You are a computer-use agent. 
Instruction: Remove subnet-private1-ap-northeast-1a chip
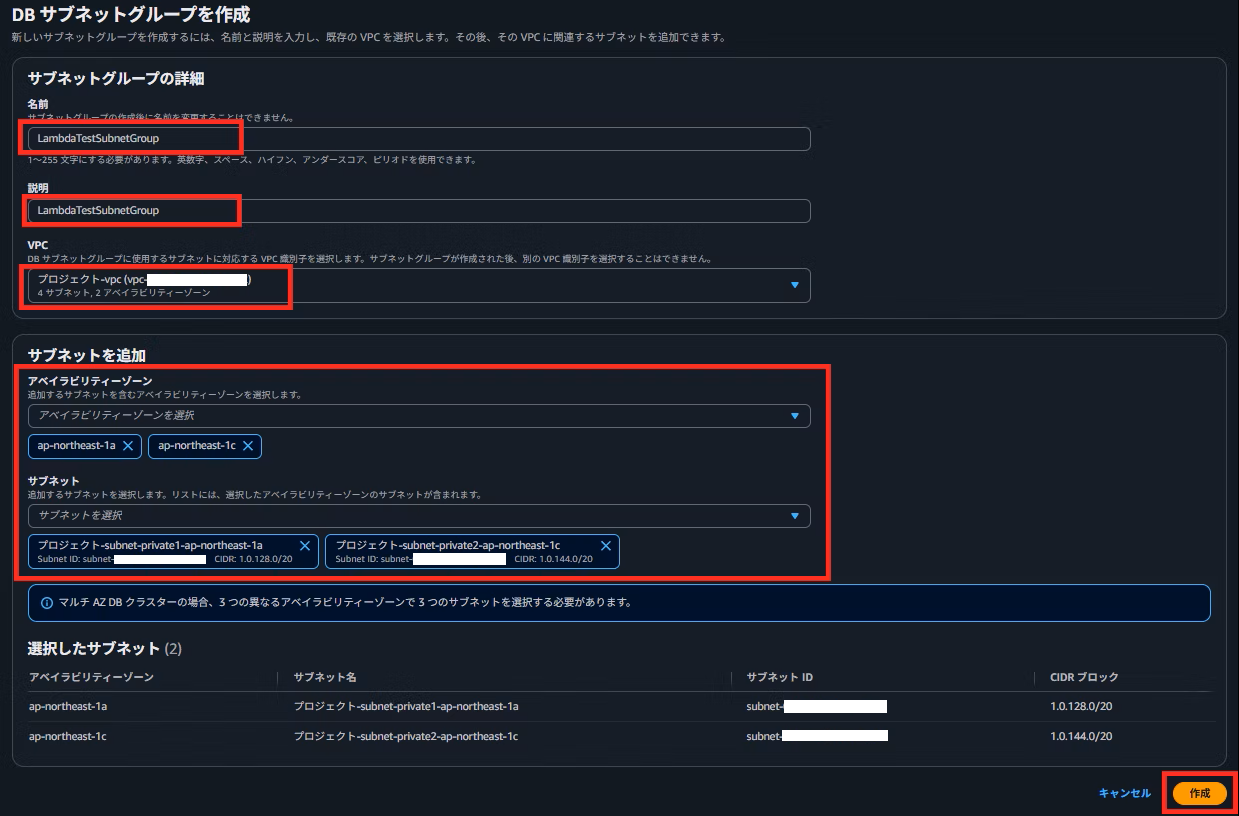click(305, 546)
